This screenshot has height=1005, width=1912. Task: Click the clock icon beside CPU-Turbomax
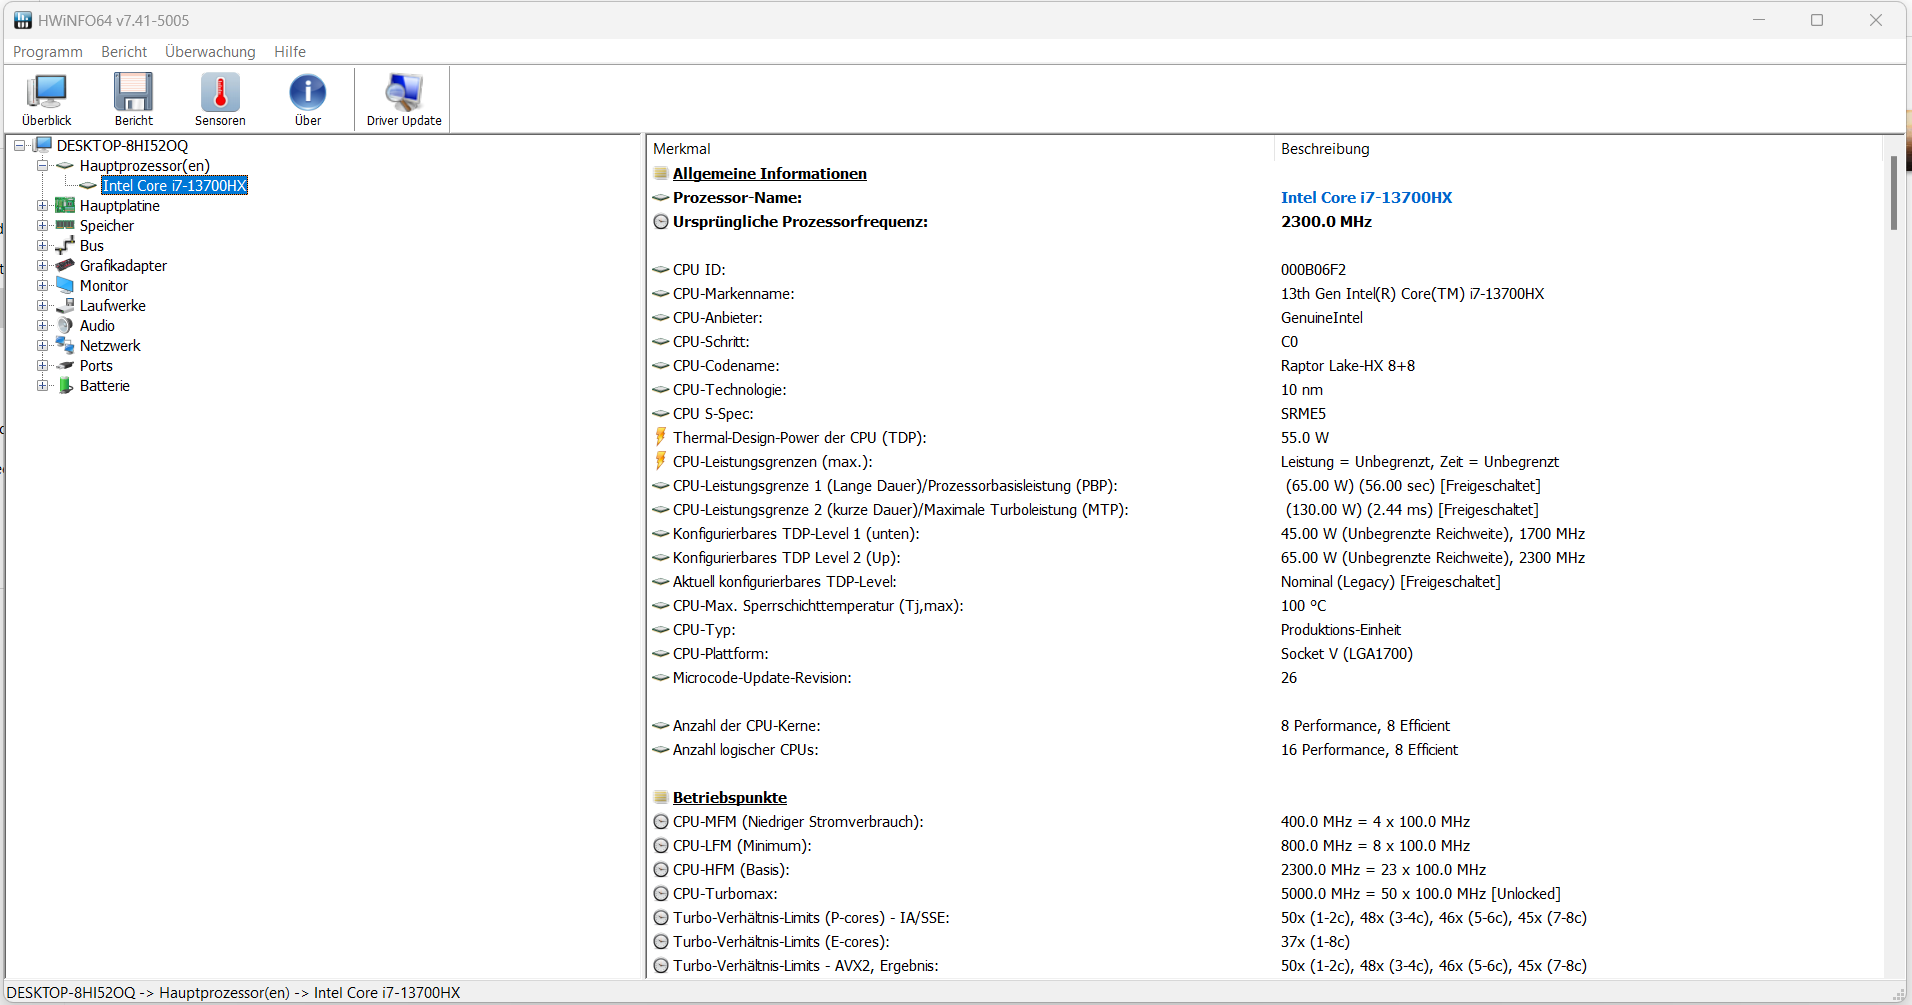(x=661, y=894)
